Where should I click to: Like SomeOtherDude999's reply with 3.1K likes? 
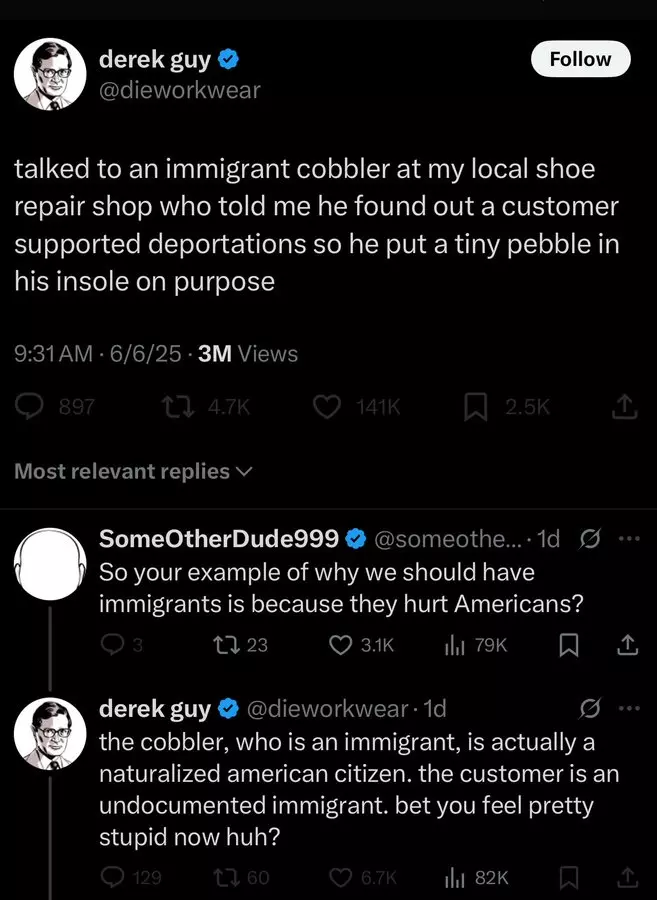[340, 645]
